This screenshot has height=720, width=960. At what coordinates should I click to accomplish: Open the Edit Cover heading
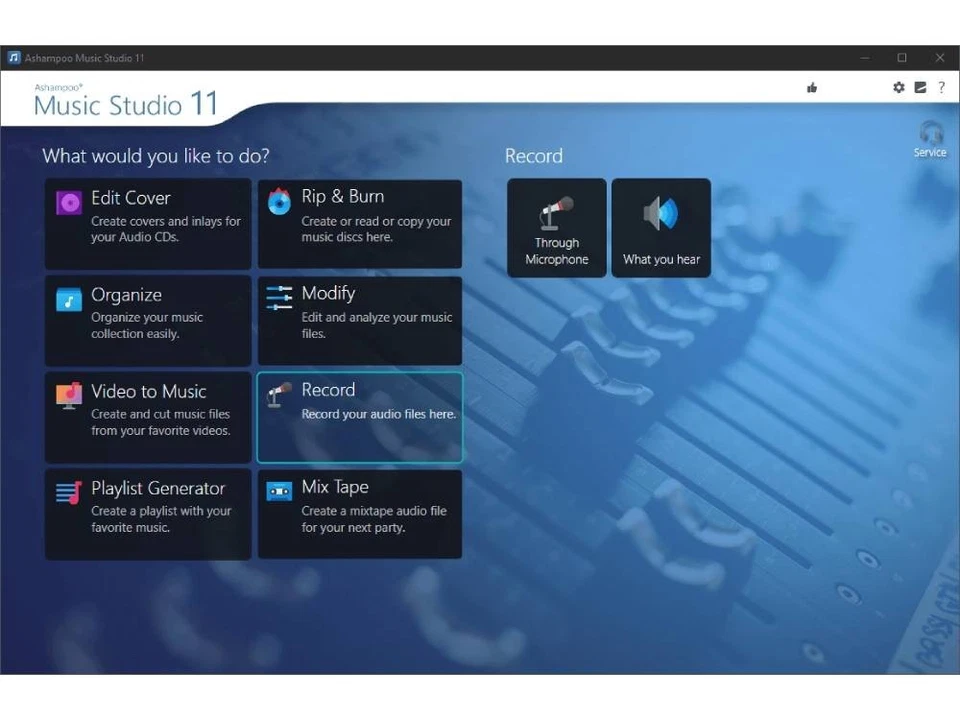click(x=130, y=198)
